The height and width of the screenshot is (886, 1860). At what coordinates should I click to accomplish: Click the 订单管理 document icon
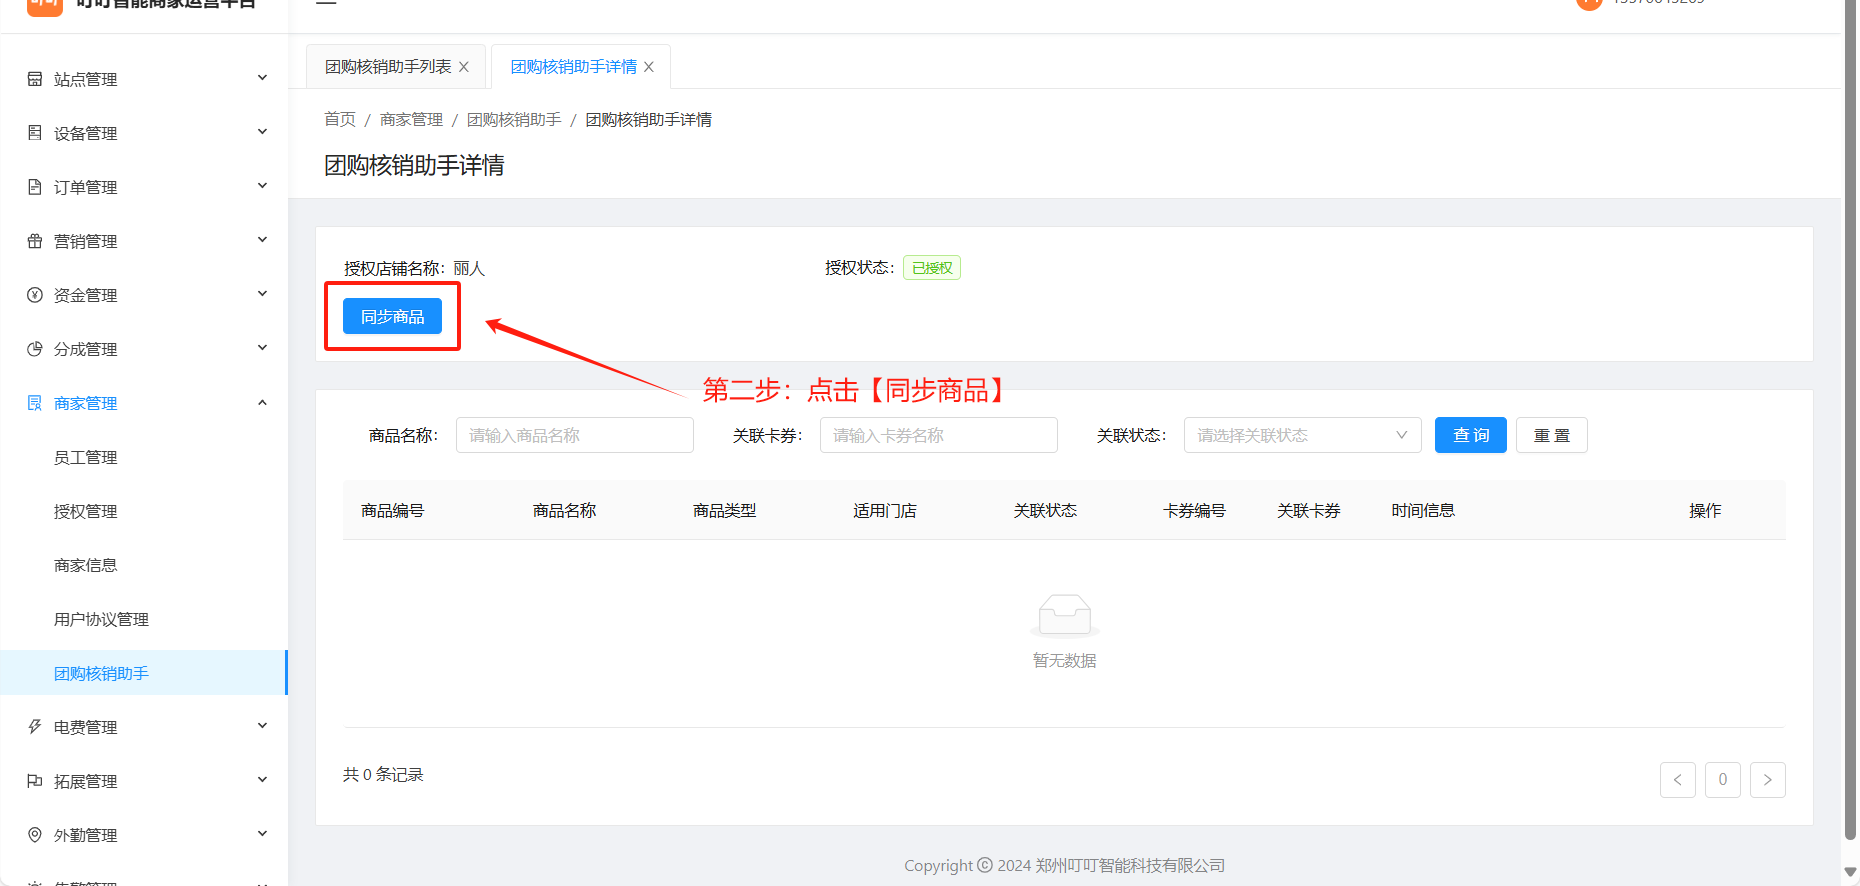tap(35, 187)
